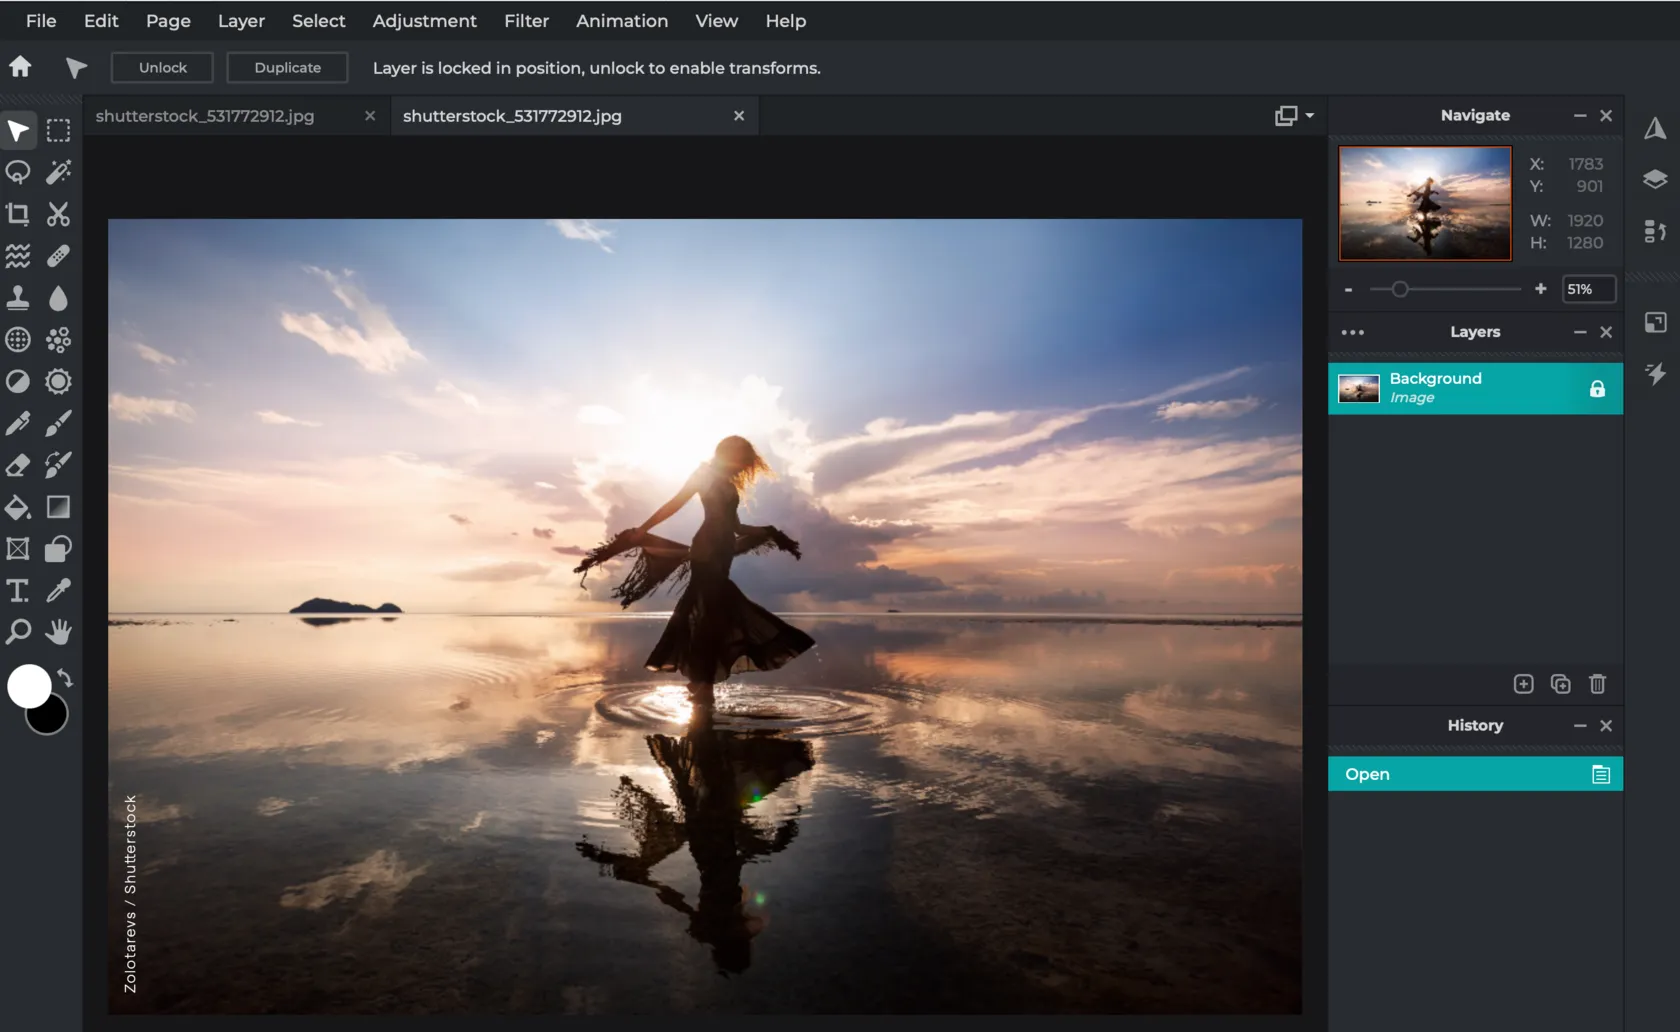This screenshot has height=1032, width=1680.
Task: Activate the Magic Wand tool
Action: (59, 172)
